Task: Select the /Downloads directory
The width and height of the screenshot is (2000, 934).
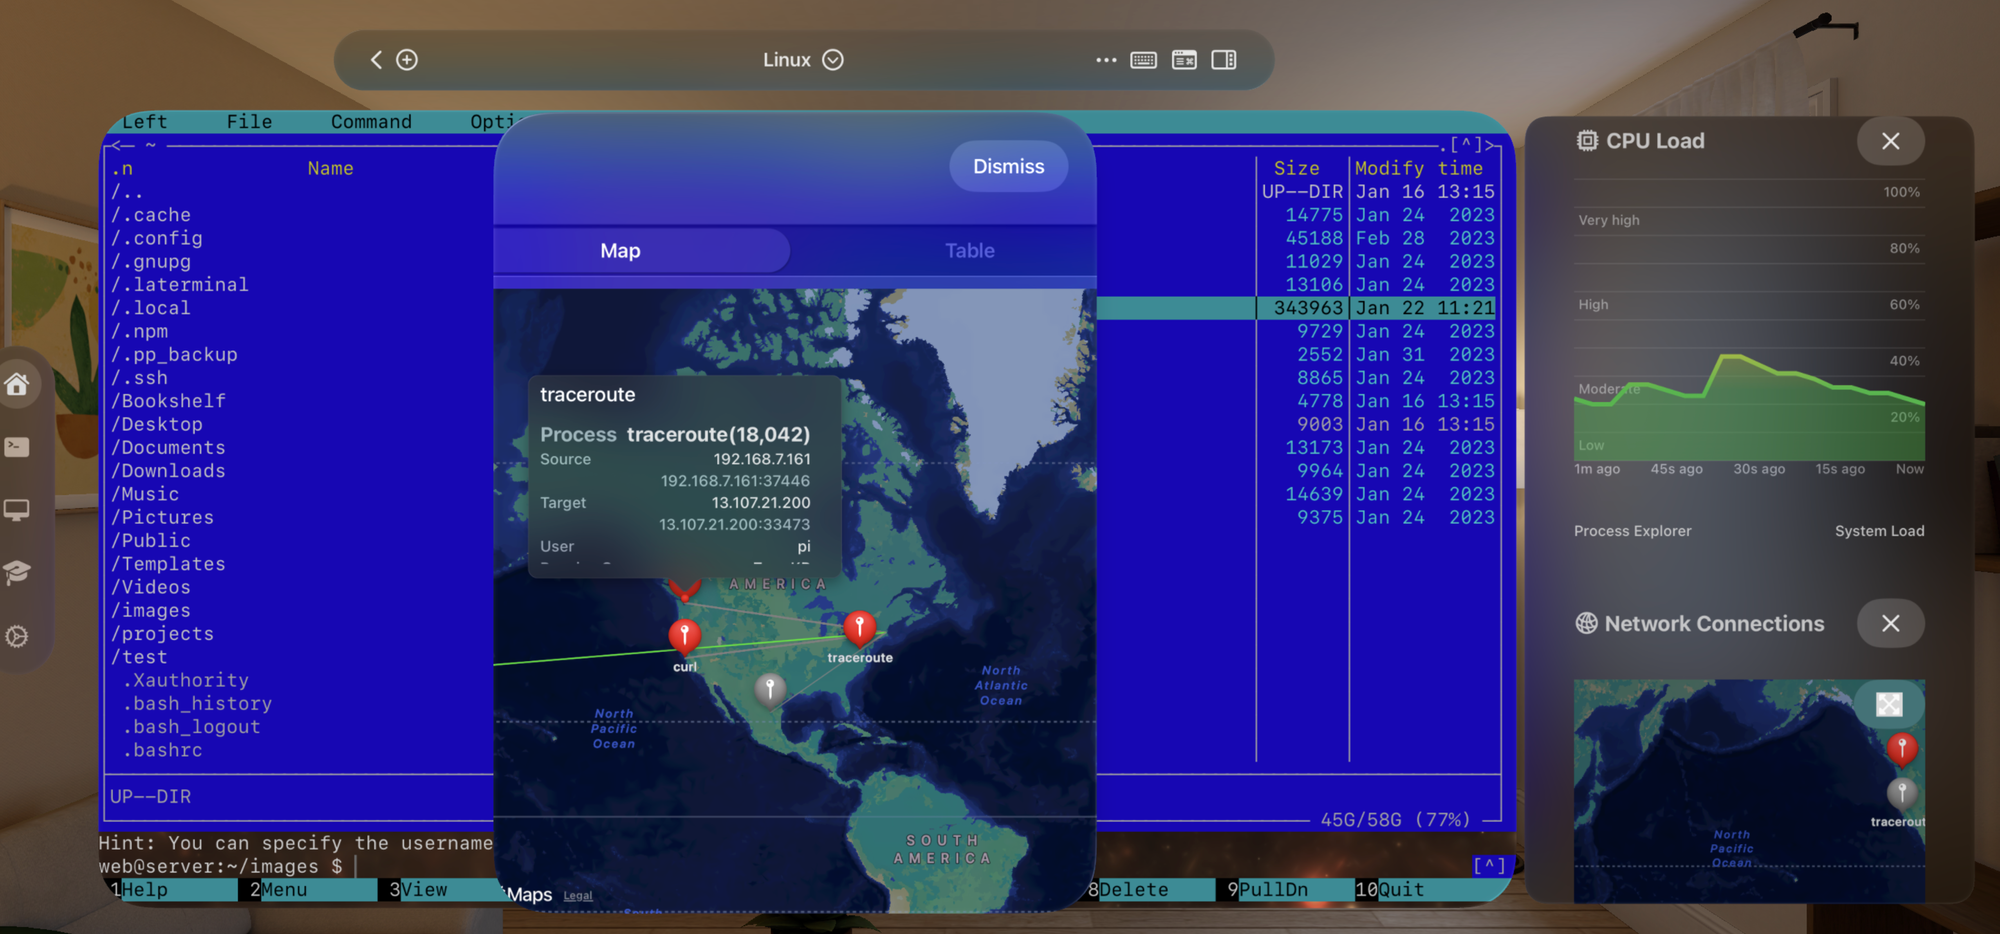Action: coord(168,471)
